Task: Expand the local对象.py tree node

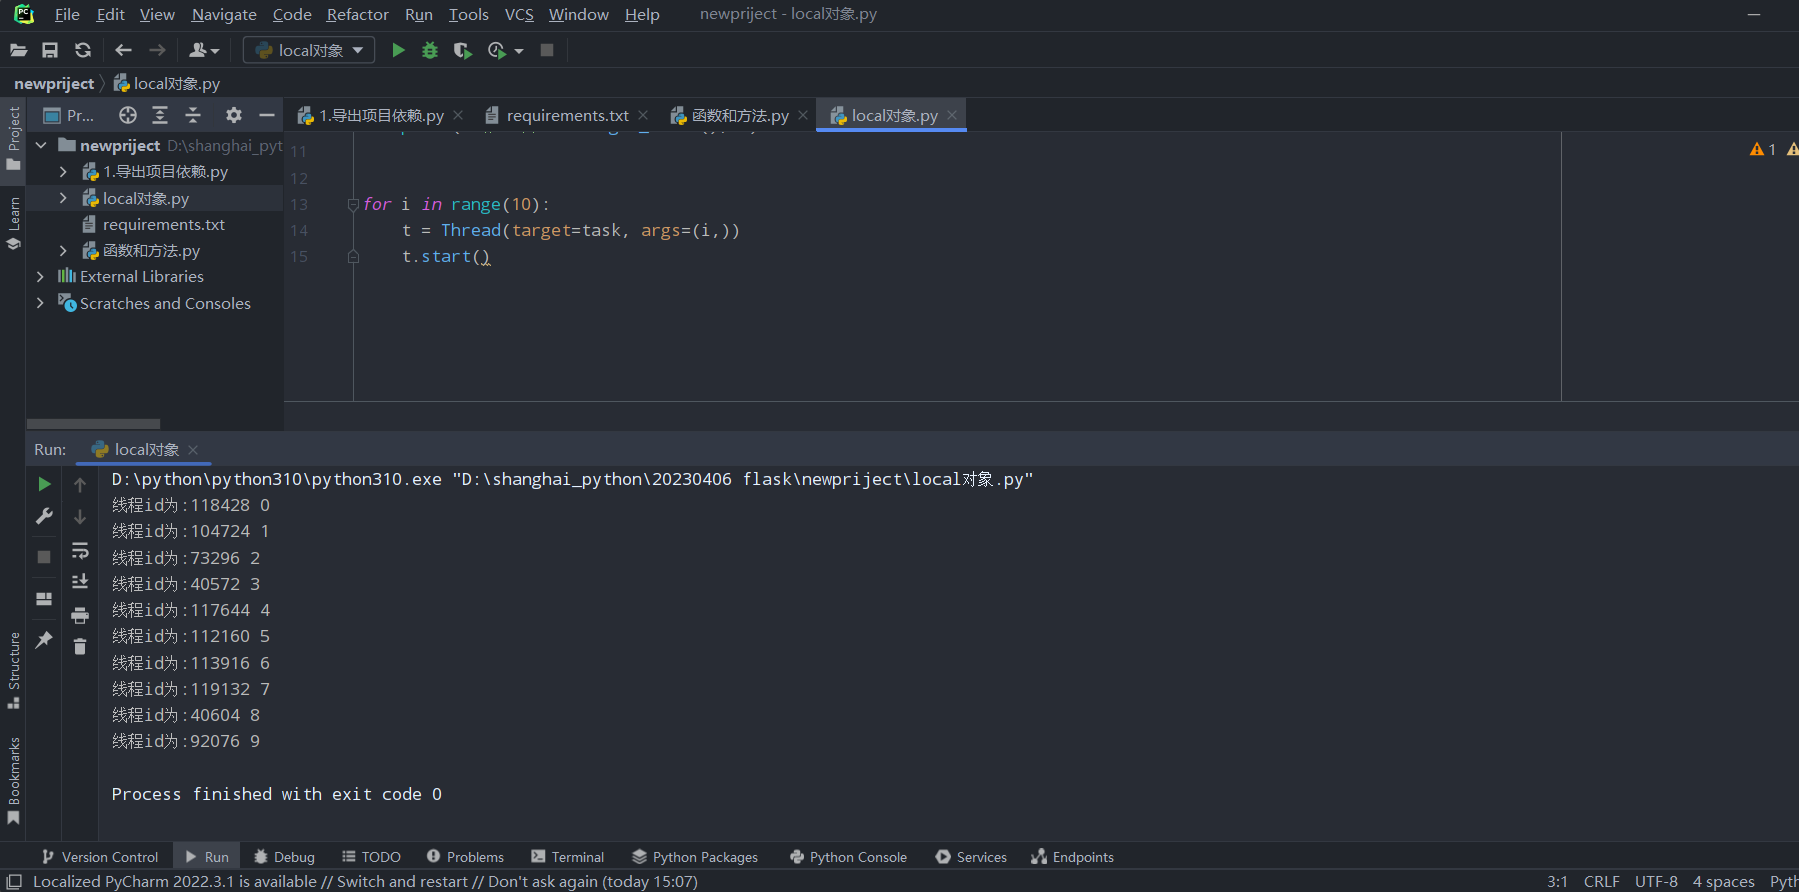Action: [63, 198]
